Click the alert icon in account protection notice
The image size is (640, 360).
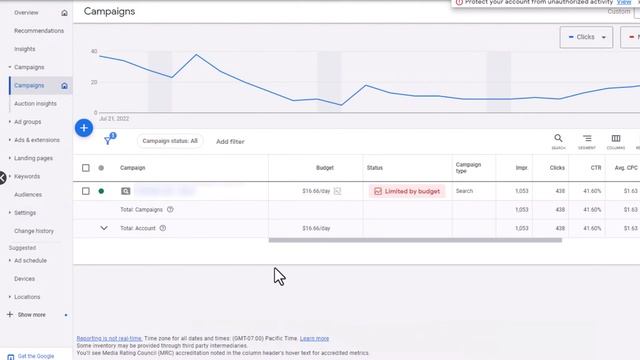tap(459, 2)
